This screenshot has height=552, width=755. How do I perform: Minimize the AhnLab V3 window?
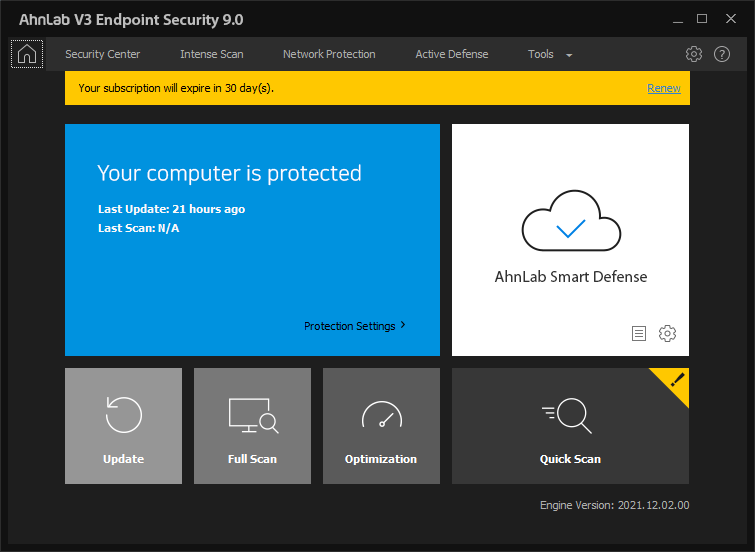tap(676, 18)
